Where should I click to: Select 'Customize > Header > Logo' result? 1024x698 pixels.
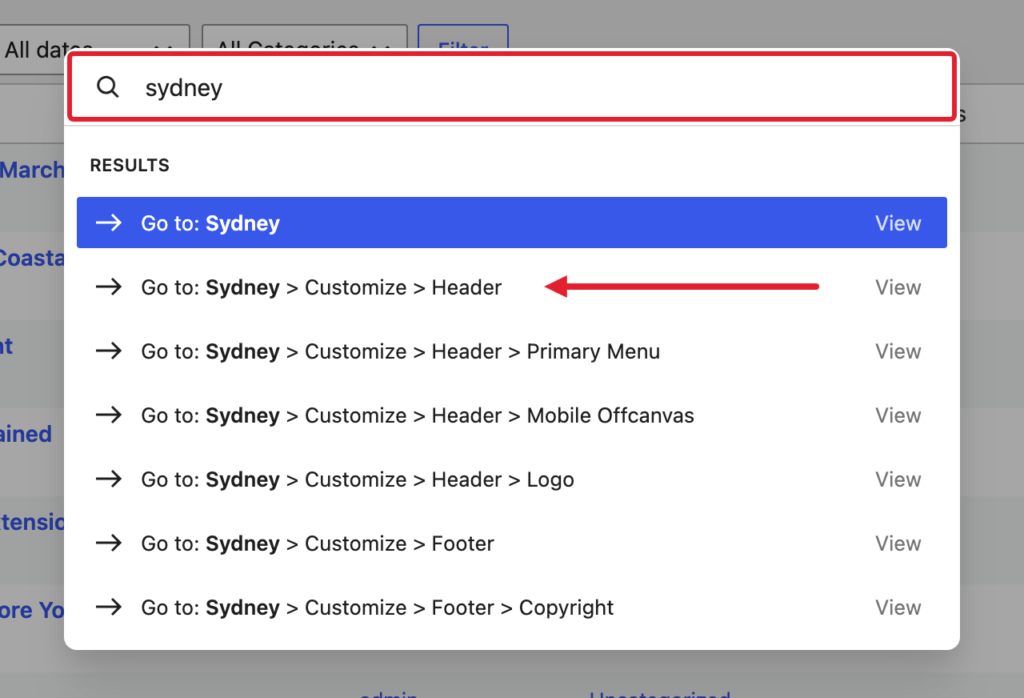point(512,479)
